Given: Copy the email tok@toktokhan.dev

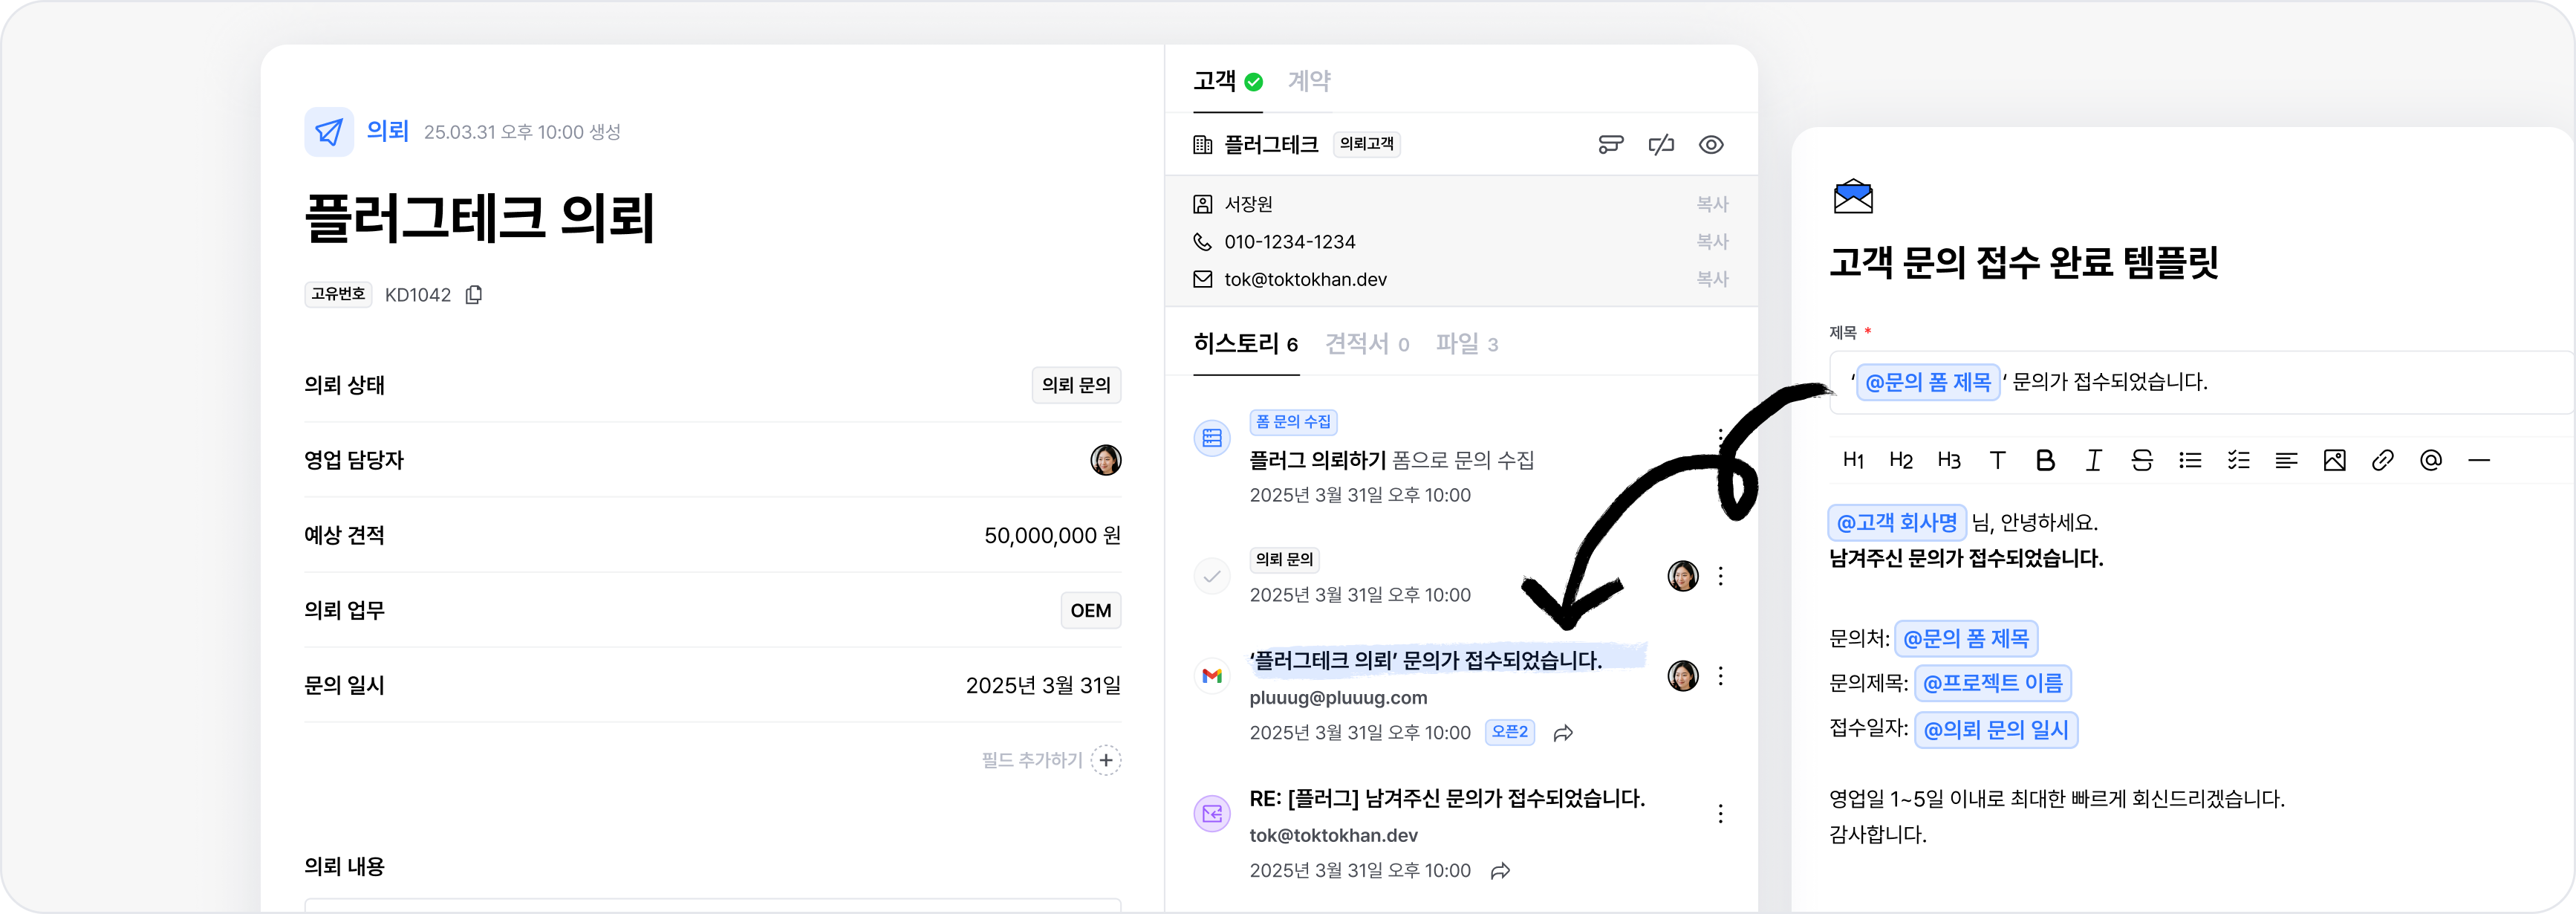Looking at the screenshot, I should point(1712,279).
